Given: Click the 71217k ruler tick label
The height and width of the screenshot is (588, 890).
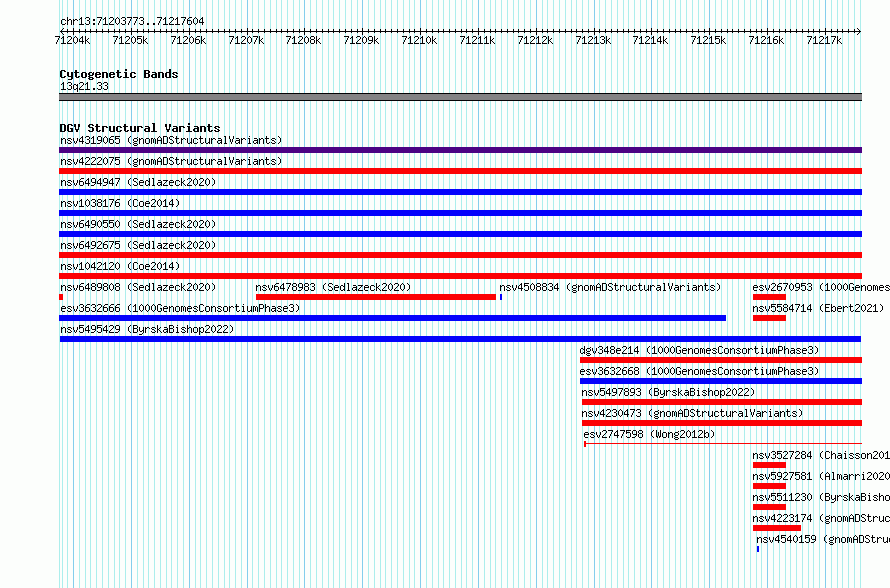Looking at the screenshot, I should click(x=824, y=40).
